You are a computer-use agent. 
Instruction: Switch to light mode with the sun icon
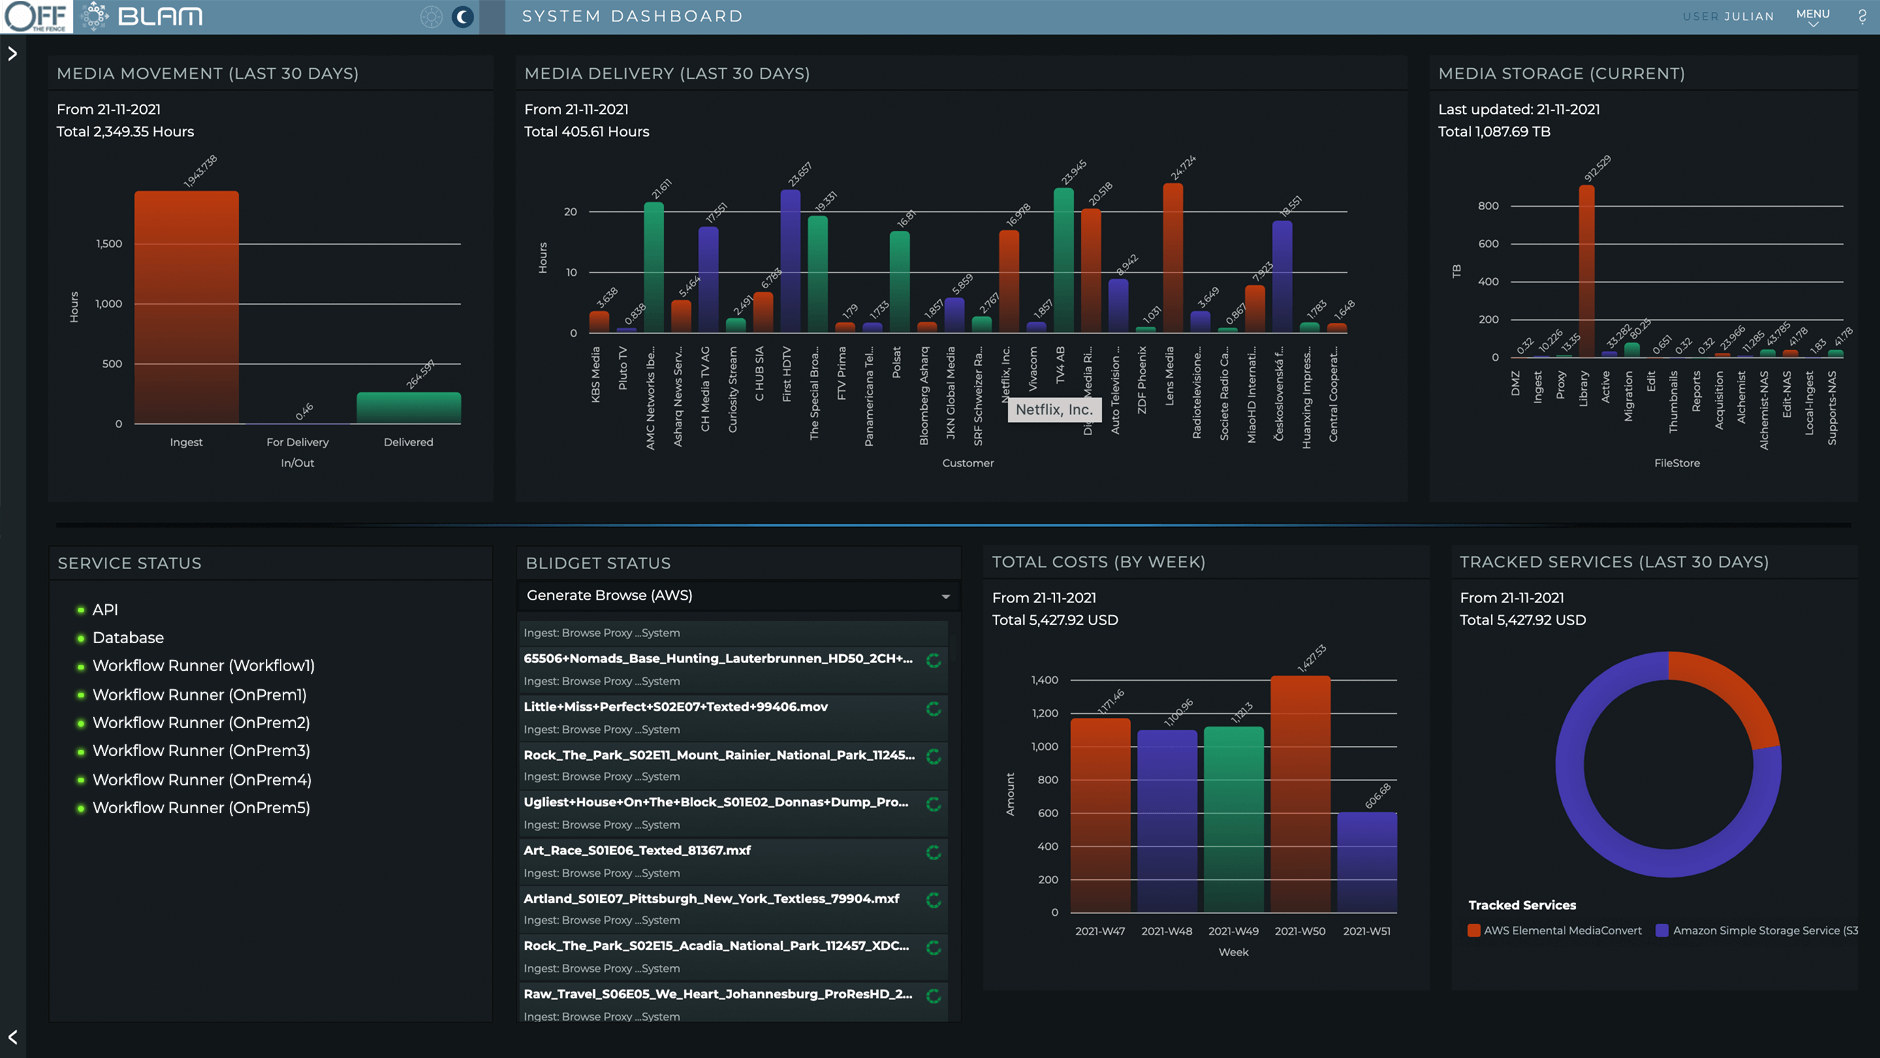[431, 16]
